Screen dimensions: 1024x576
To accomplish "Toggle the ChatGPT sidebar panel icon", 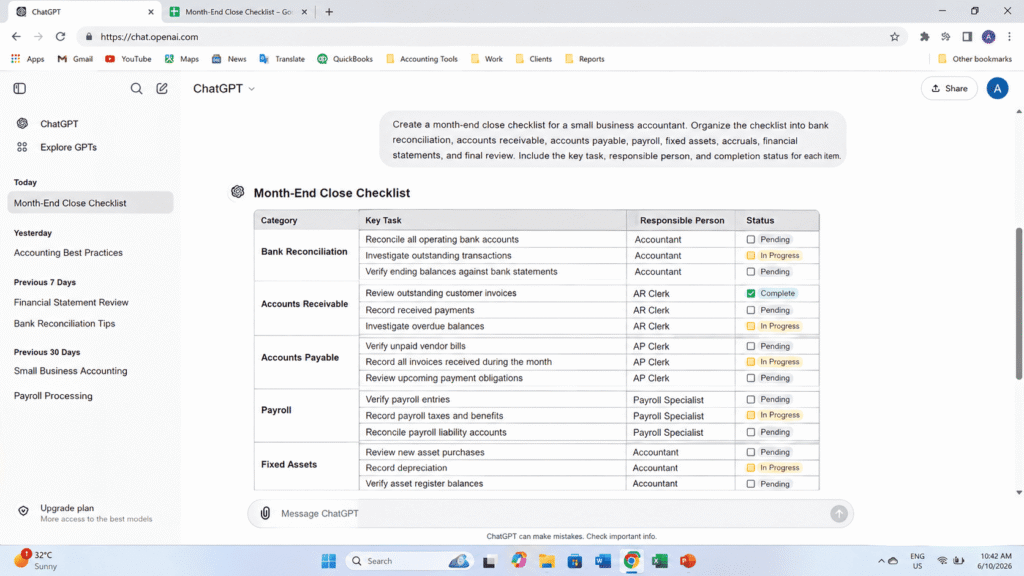I will tap(20, 88).
